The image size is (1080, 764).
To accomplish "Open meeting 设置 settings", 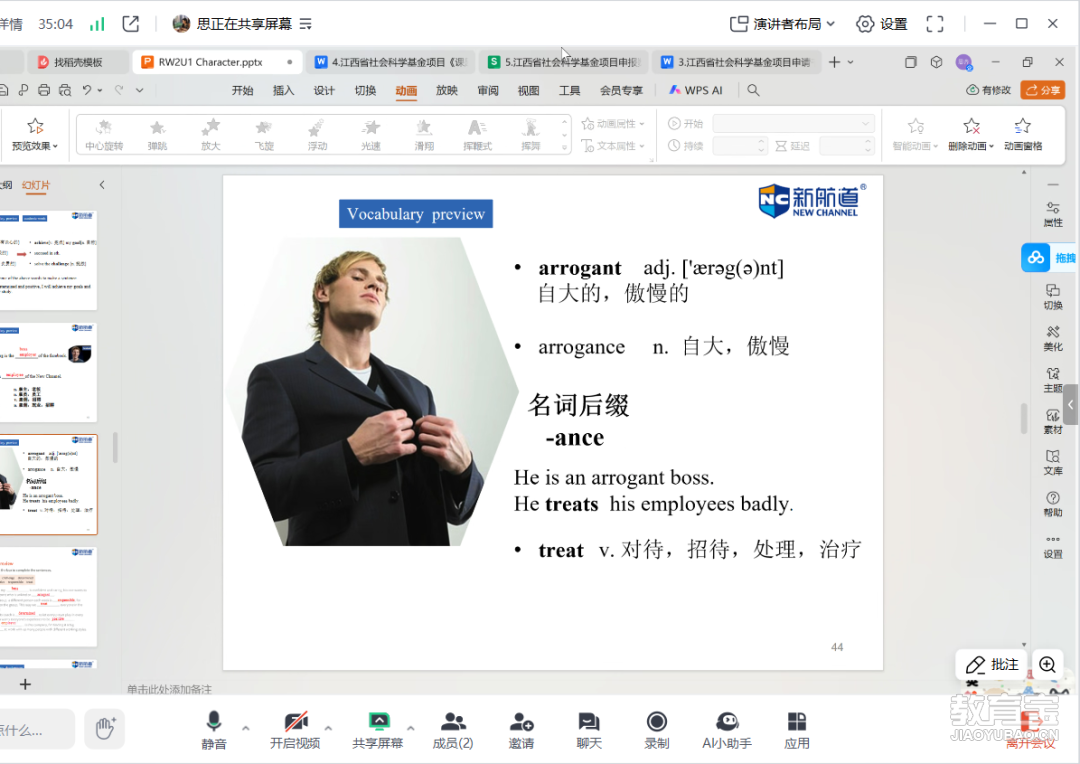I will 882,24.
